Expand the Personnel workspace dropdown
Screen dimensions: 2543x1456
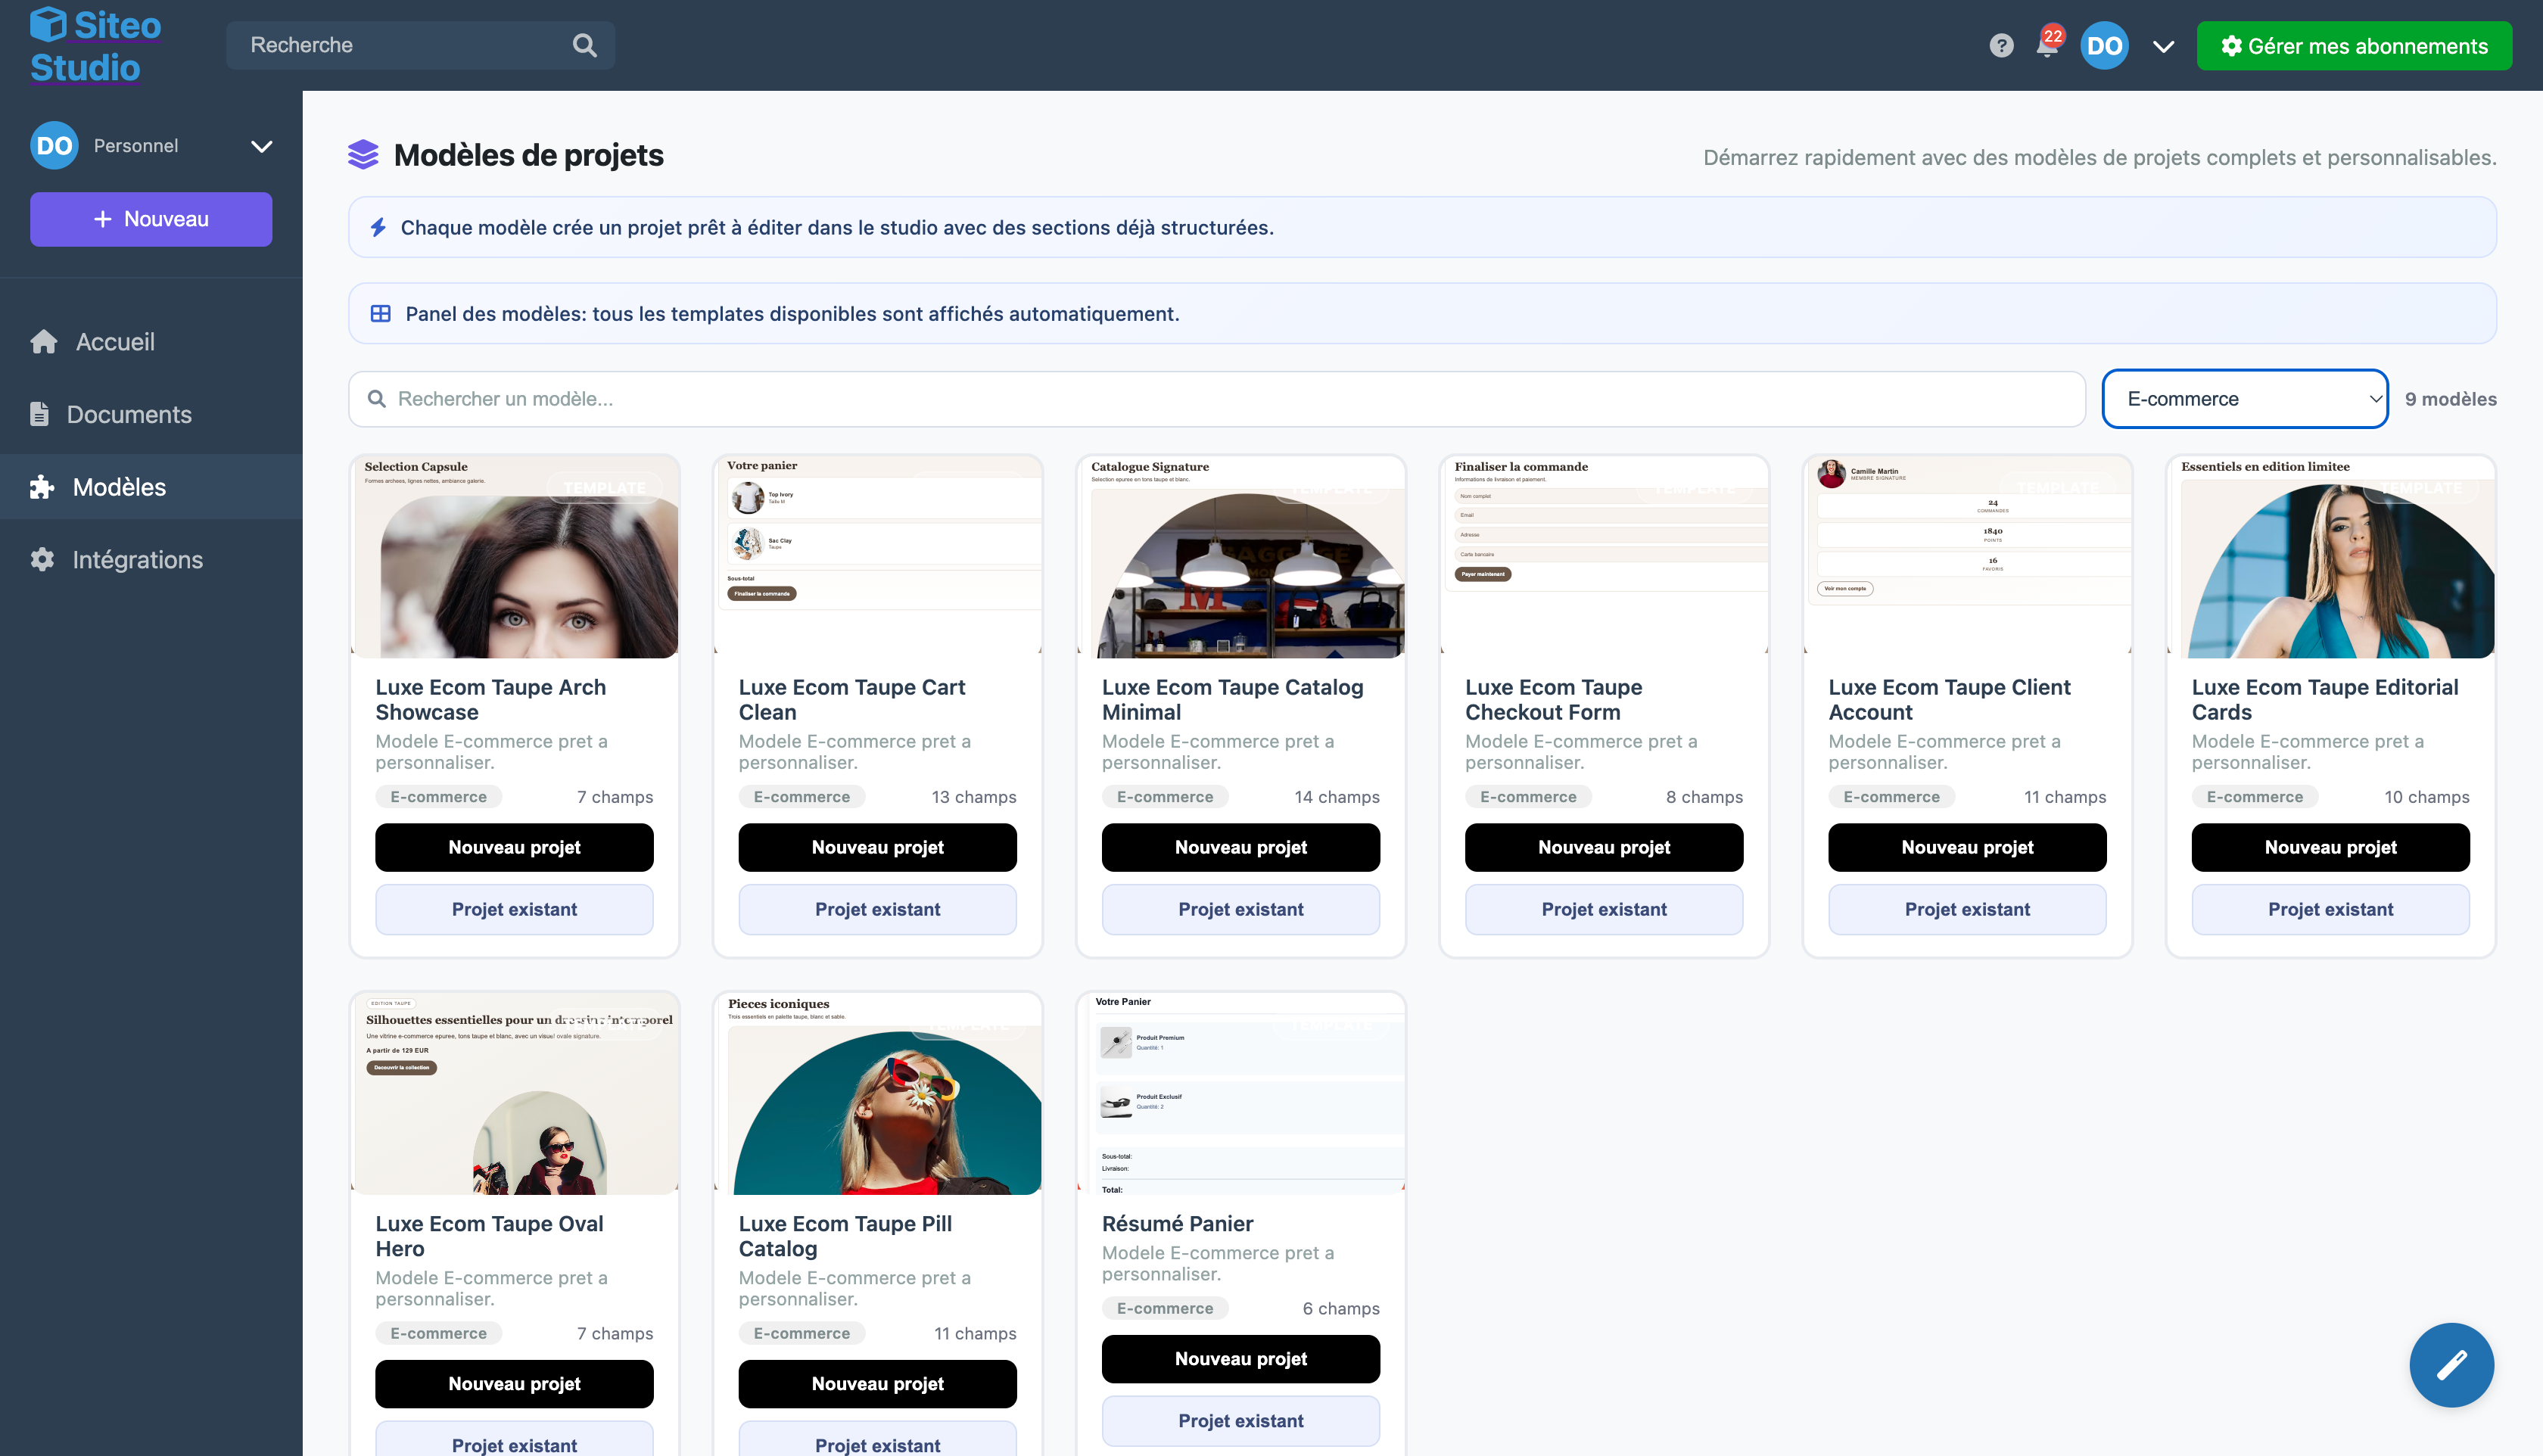261,146
